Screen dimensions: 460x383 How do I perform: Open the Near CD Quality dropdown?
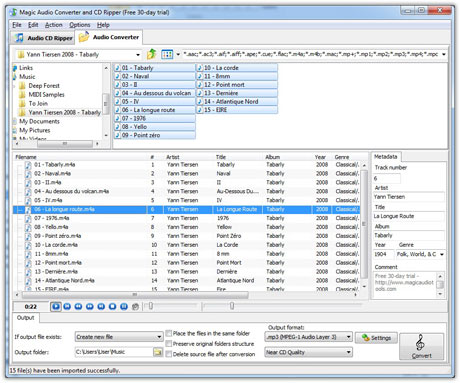[309, 352]
